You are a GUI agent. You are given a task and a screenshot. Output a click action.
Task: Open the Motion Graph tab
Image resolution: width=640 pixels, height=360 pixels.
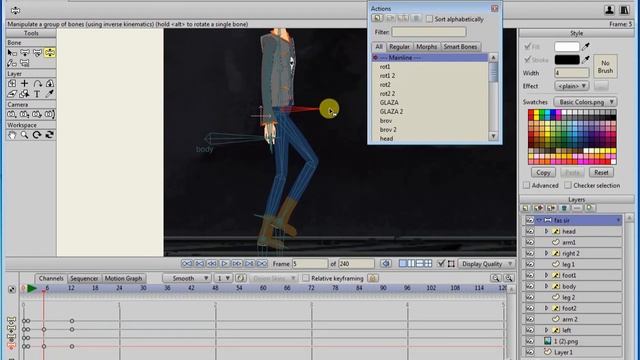pyautogui.click(x=123, y=278)
